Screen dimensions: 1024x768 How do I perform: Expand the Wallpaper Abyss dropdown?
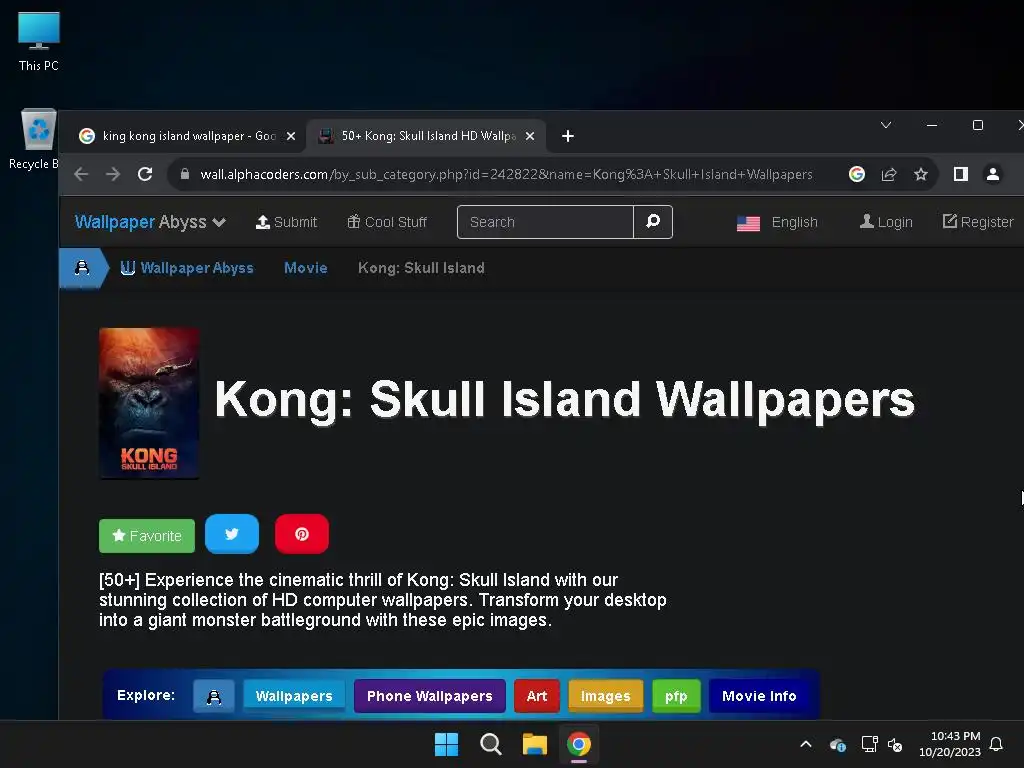pos(150,222)
